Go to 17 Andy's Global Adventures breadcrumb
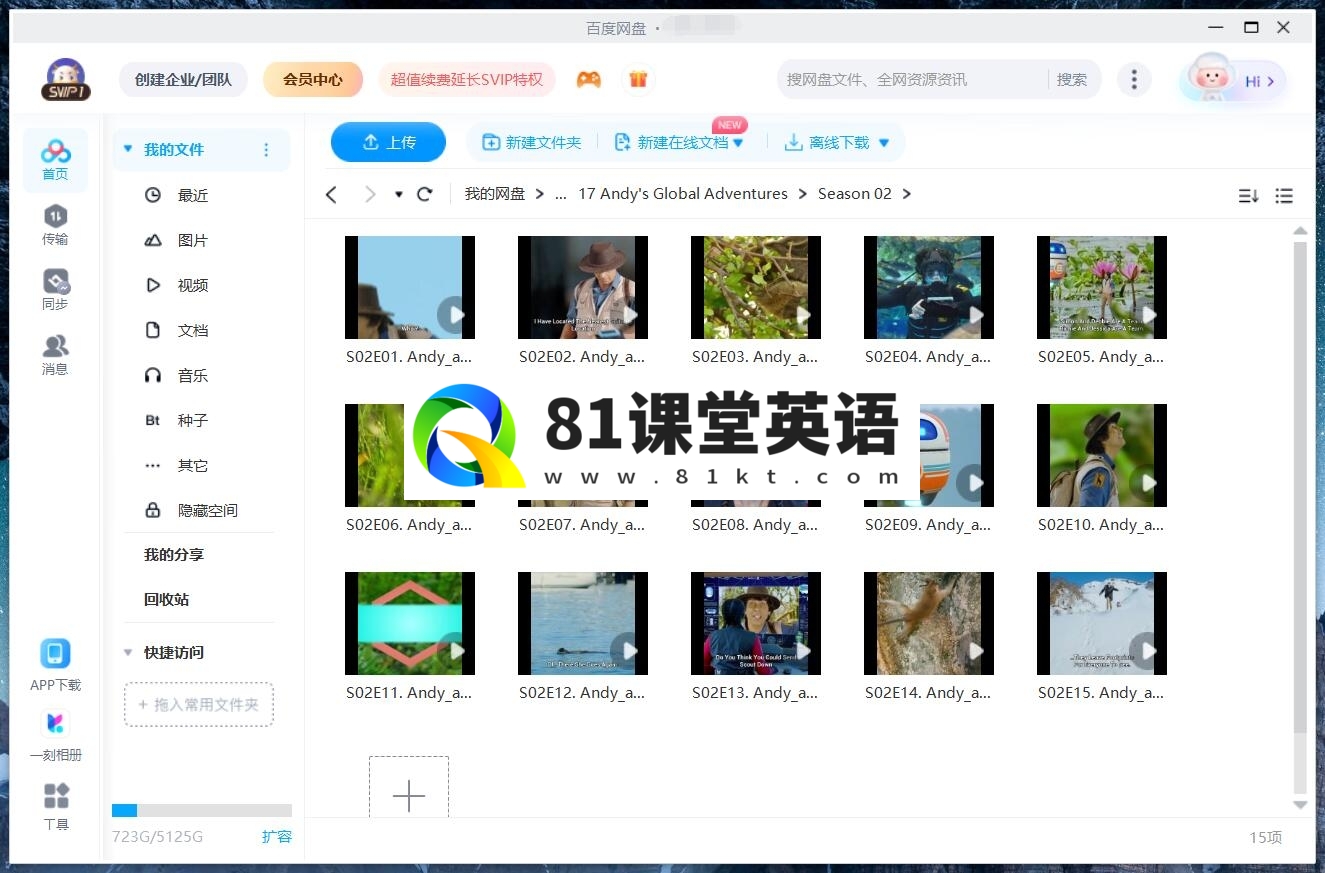1325x873 pixels. pos(683,194)
